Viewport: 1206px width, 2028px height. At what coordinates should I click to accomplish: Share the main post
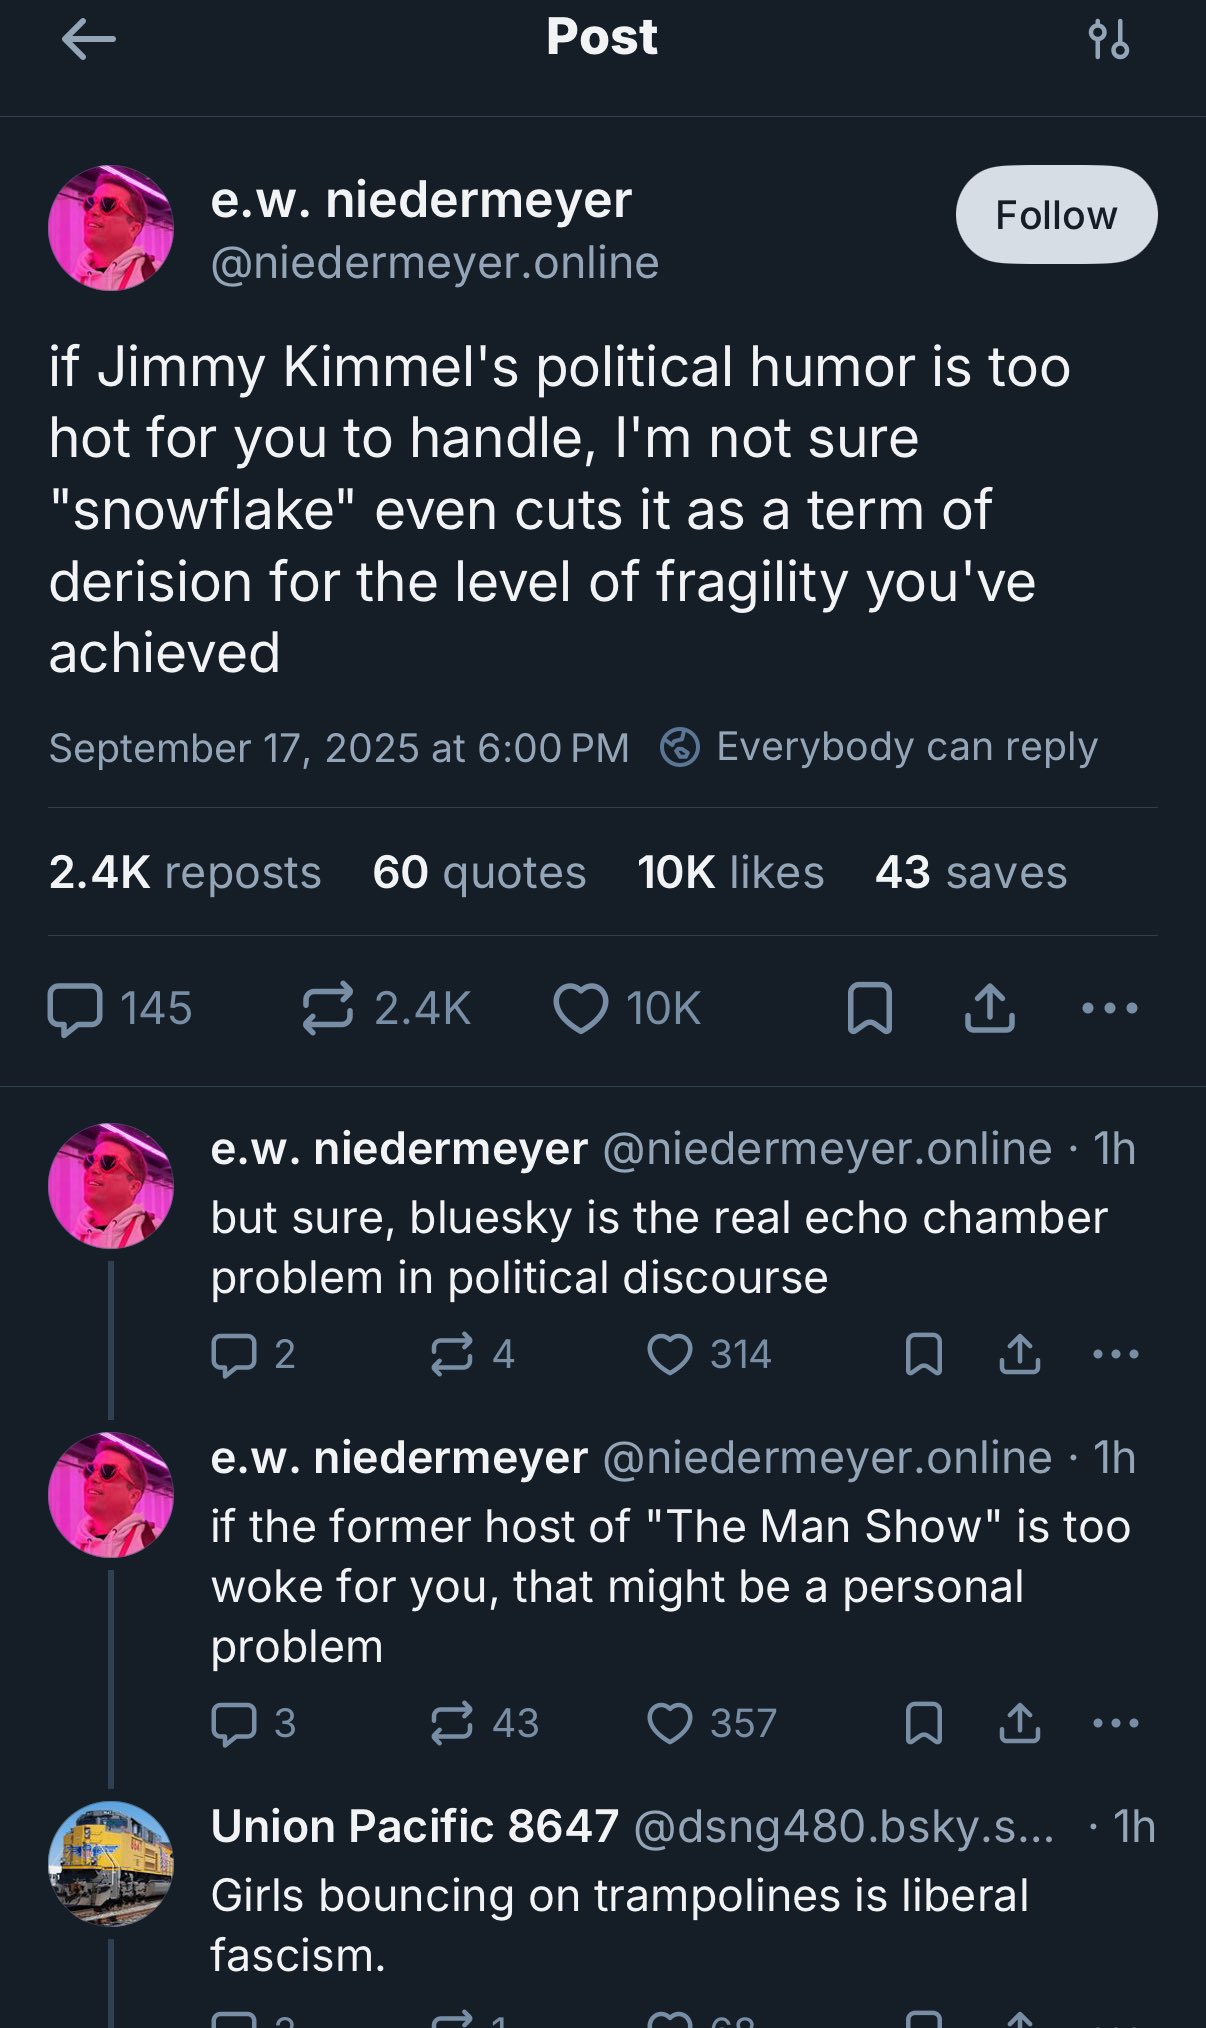coord(989,1008)
